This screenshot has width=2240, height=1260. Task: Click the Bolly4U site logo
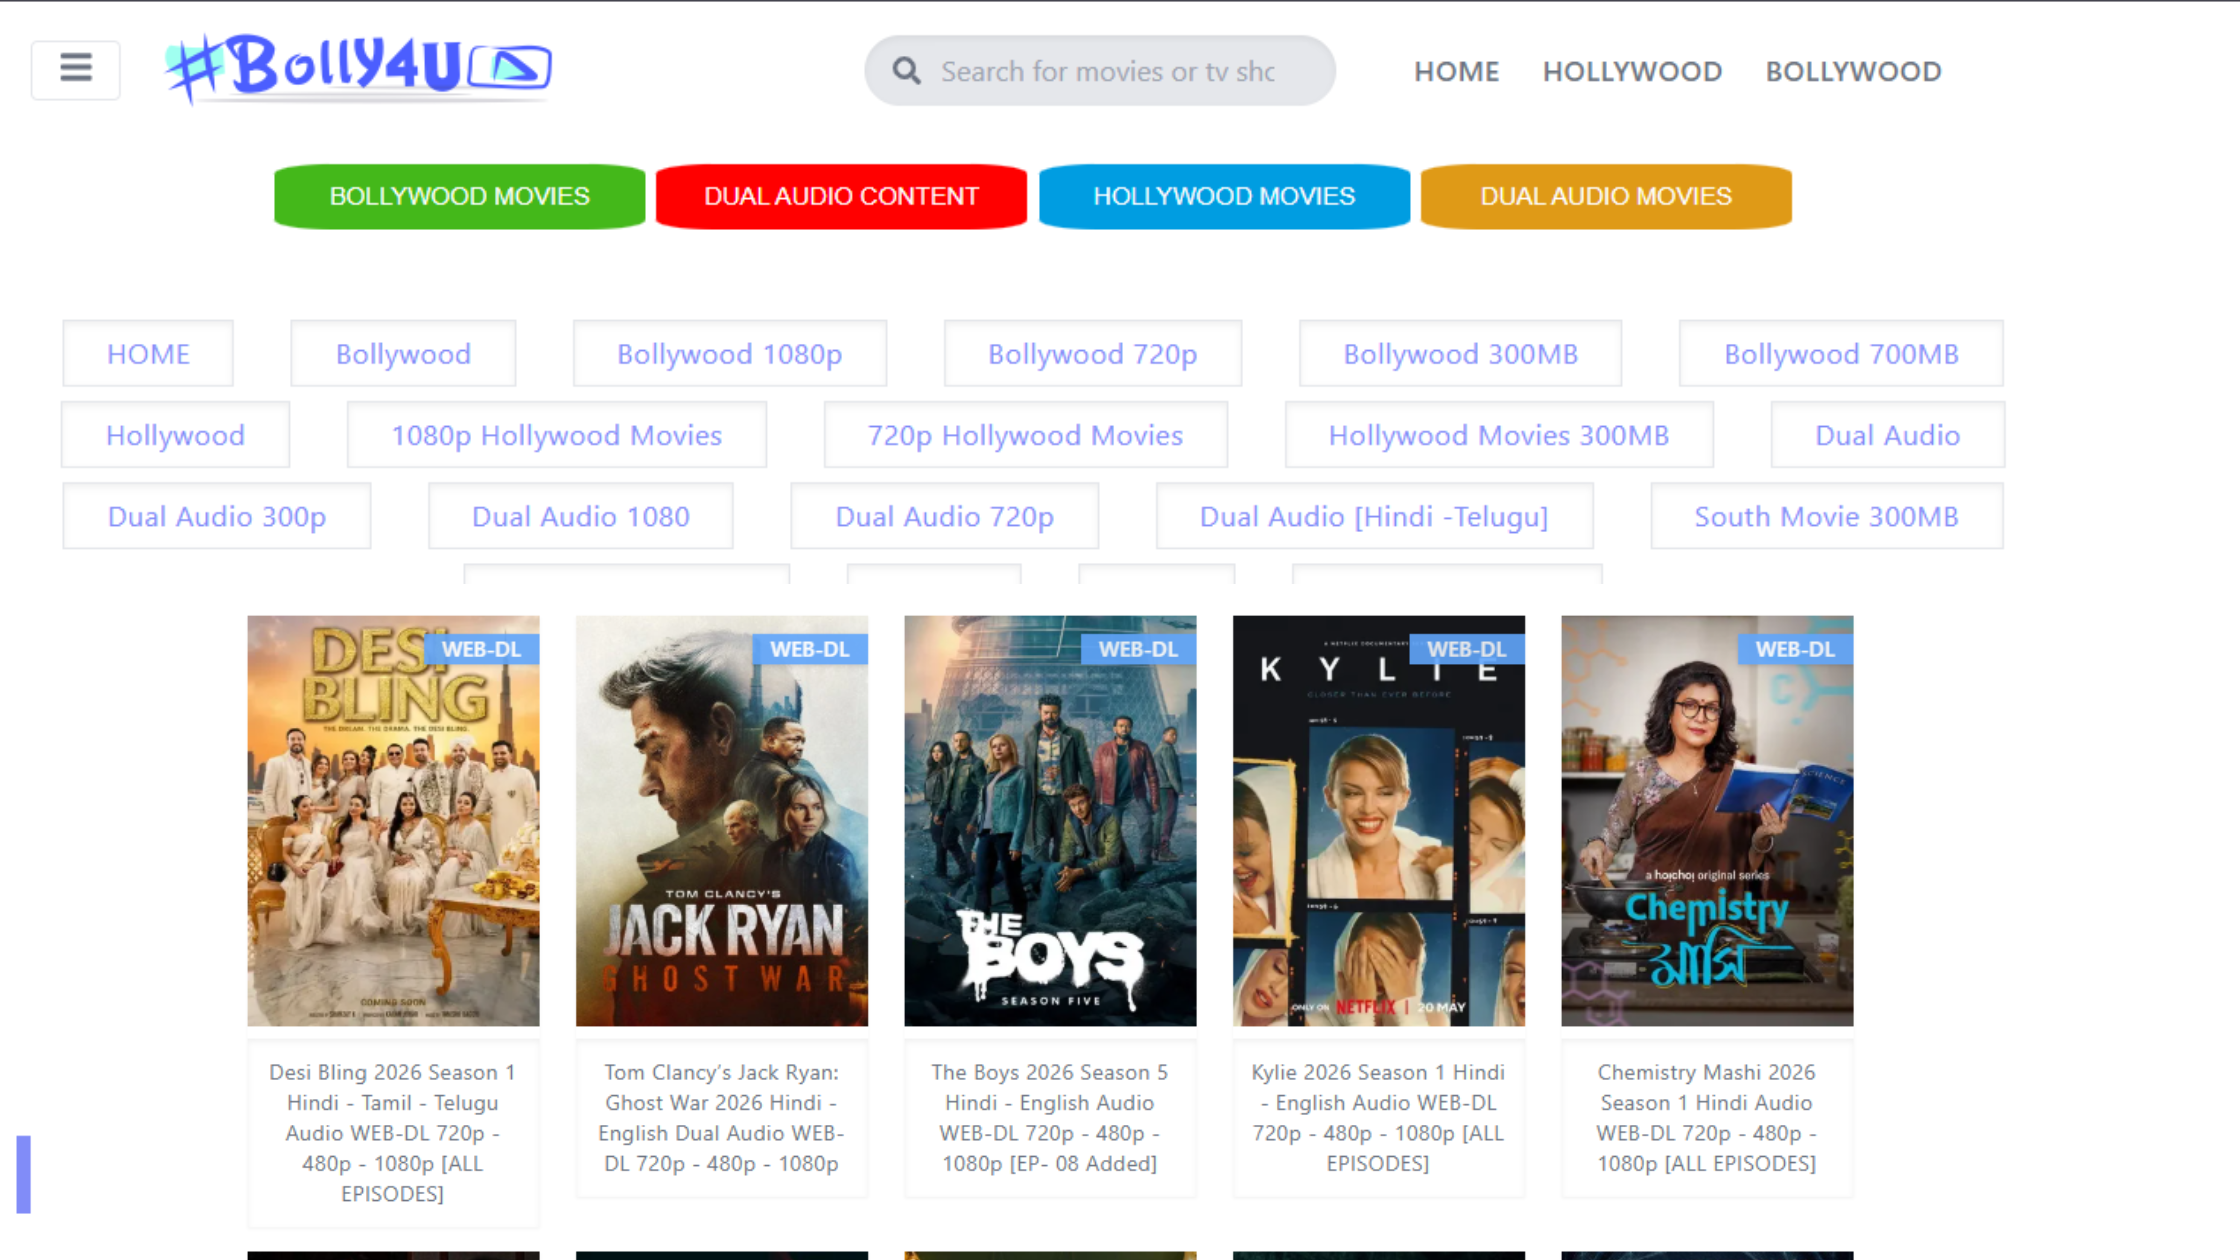point(359,68)
